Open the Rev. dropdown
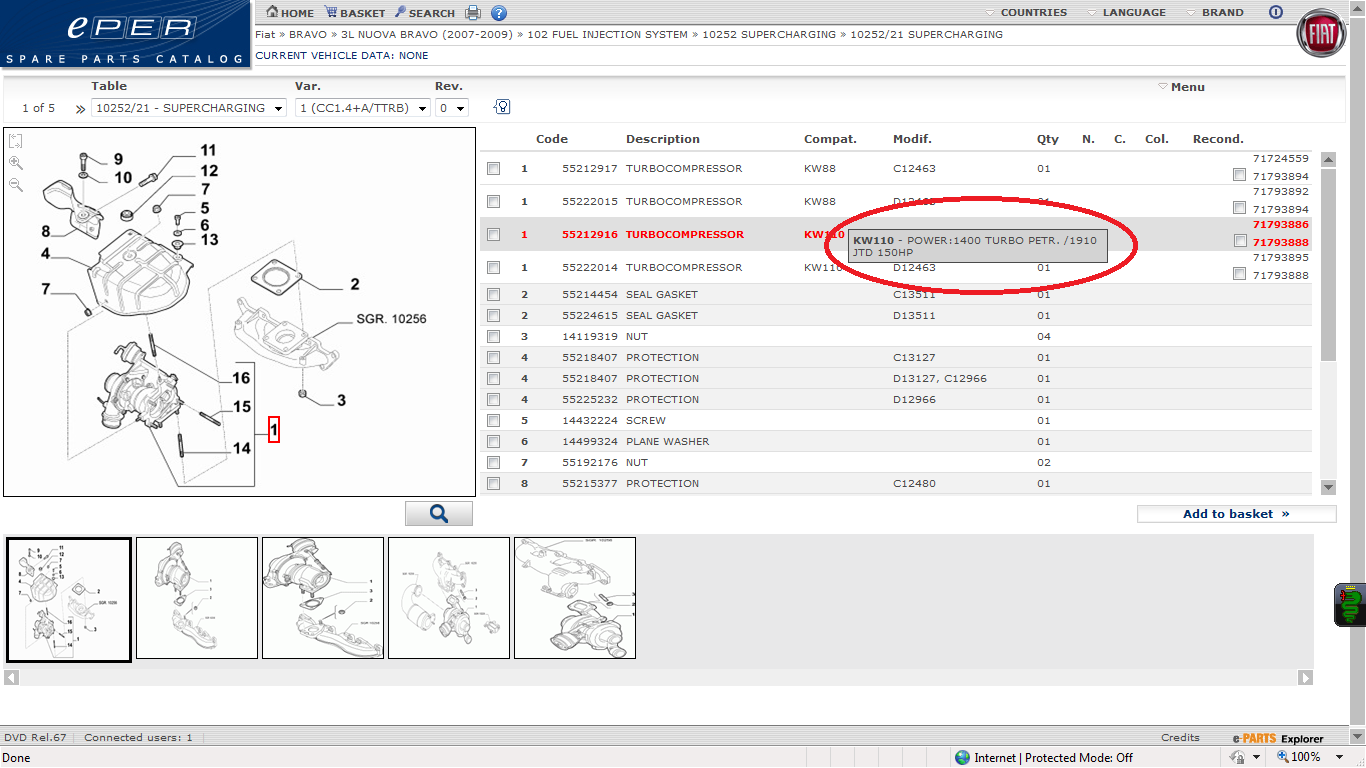 pos(451,108)
